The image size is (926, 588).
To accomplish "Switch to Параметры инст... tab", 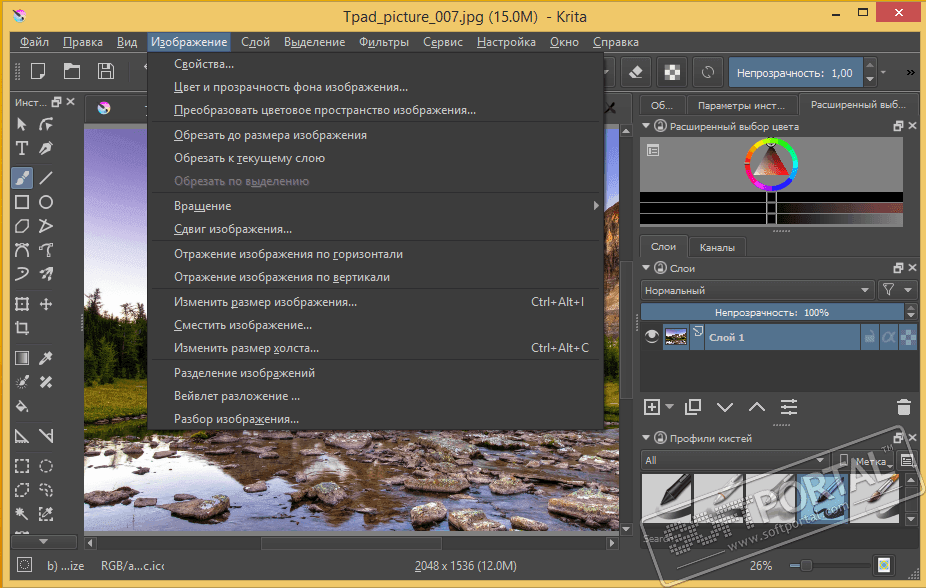I will [x=741, y=106].
